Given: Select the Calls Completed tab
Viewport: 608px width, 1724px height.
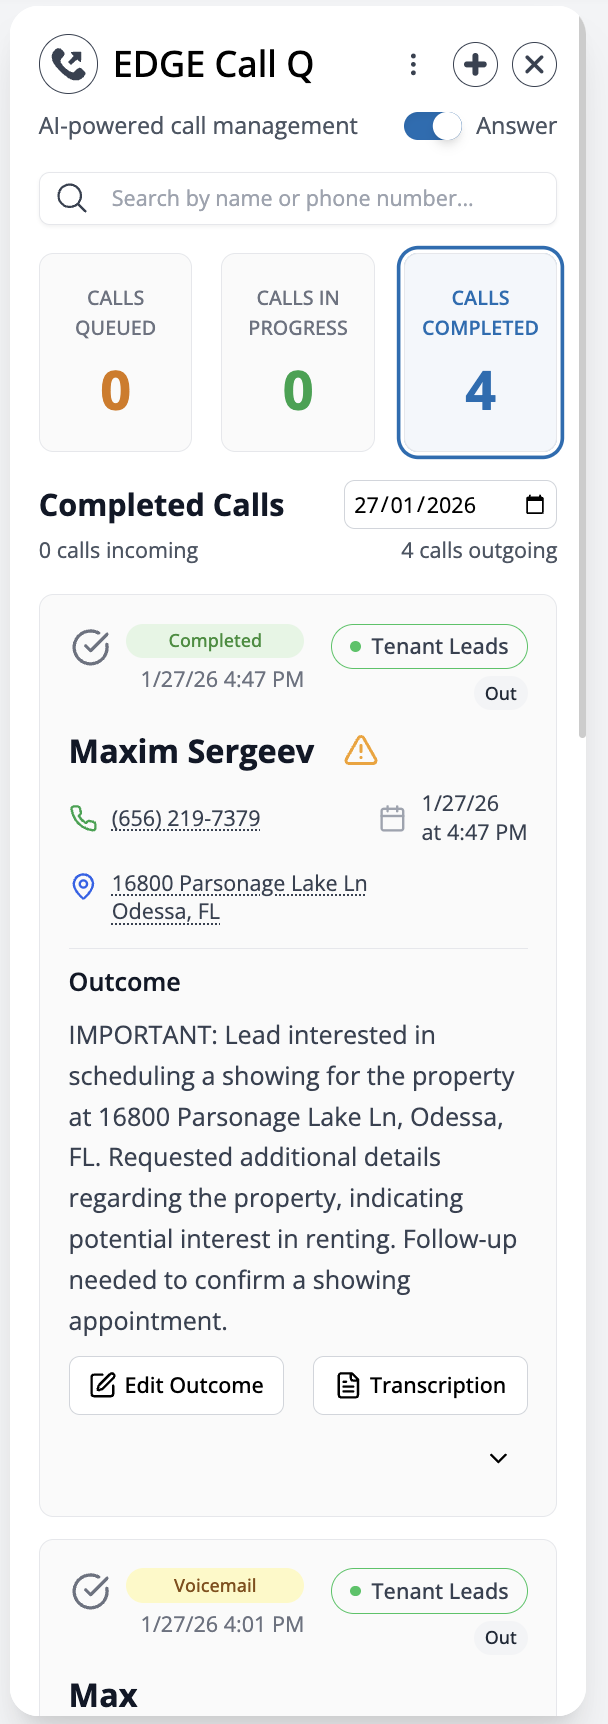Looking at the screenshot, I should pyautogui.click(x=480, y=352).
